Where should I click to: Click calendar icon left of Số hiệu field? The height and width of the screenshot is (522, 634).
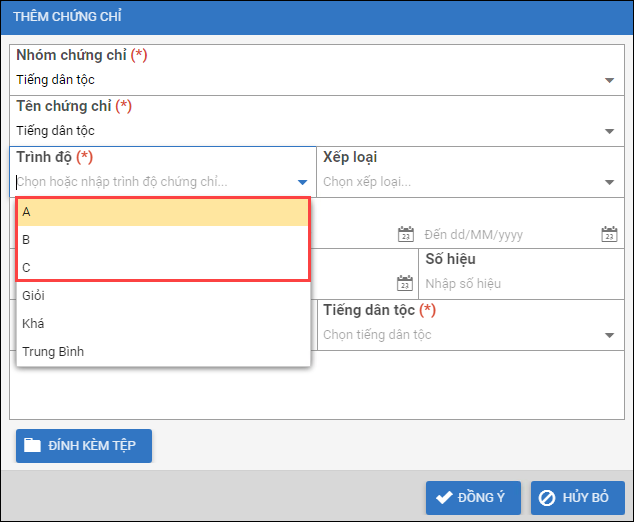pos(405,283)
